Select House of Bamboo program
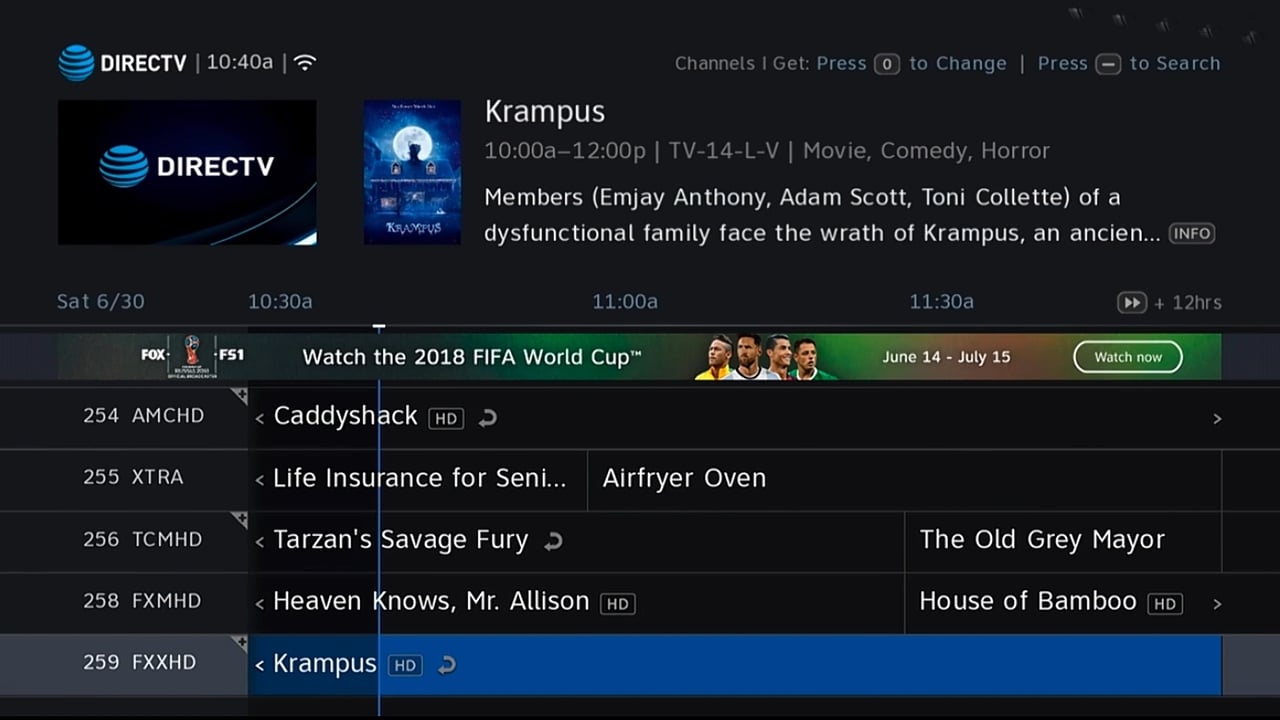The width and height of the screenshot is (1280, 720). [1063, 603]
